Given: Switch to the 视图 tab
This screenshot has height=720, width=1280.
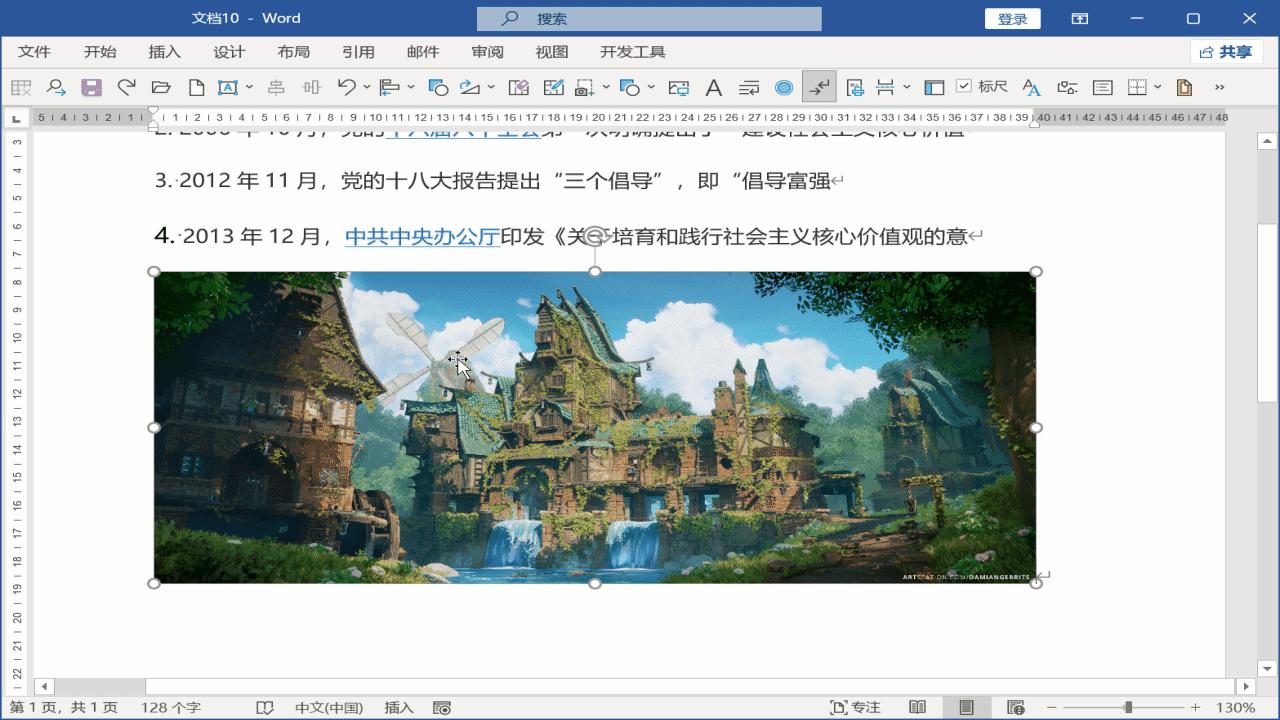Looking at the screenshot, I should click(x=552, y=52).
